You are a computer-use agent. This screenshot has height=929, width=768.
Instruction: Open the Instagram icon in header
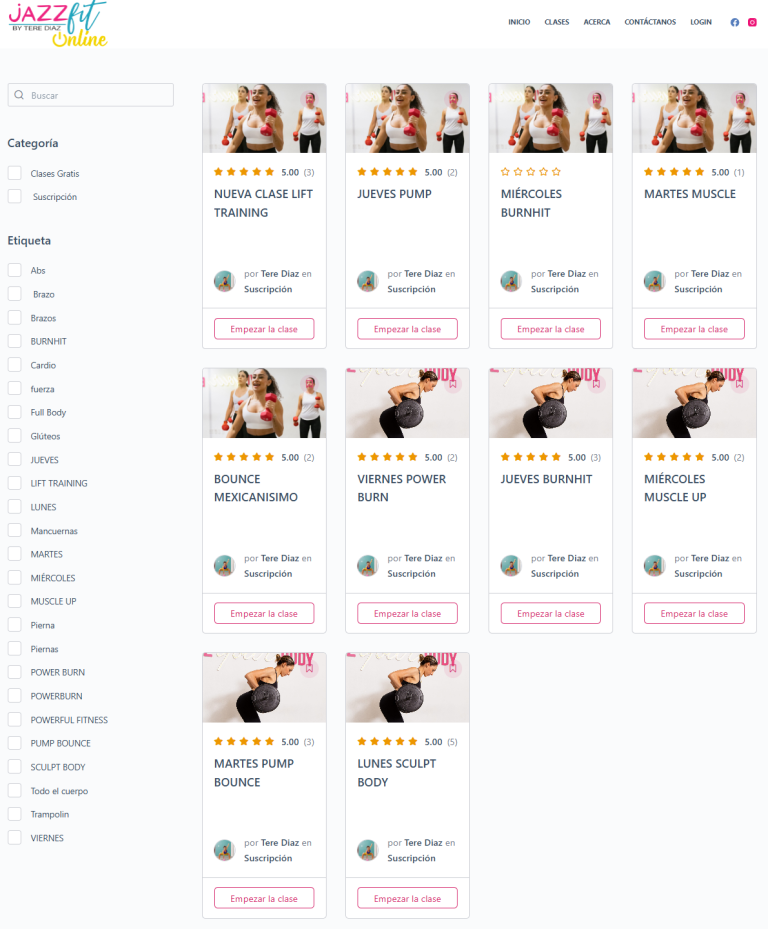point(752,23)
